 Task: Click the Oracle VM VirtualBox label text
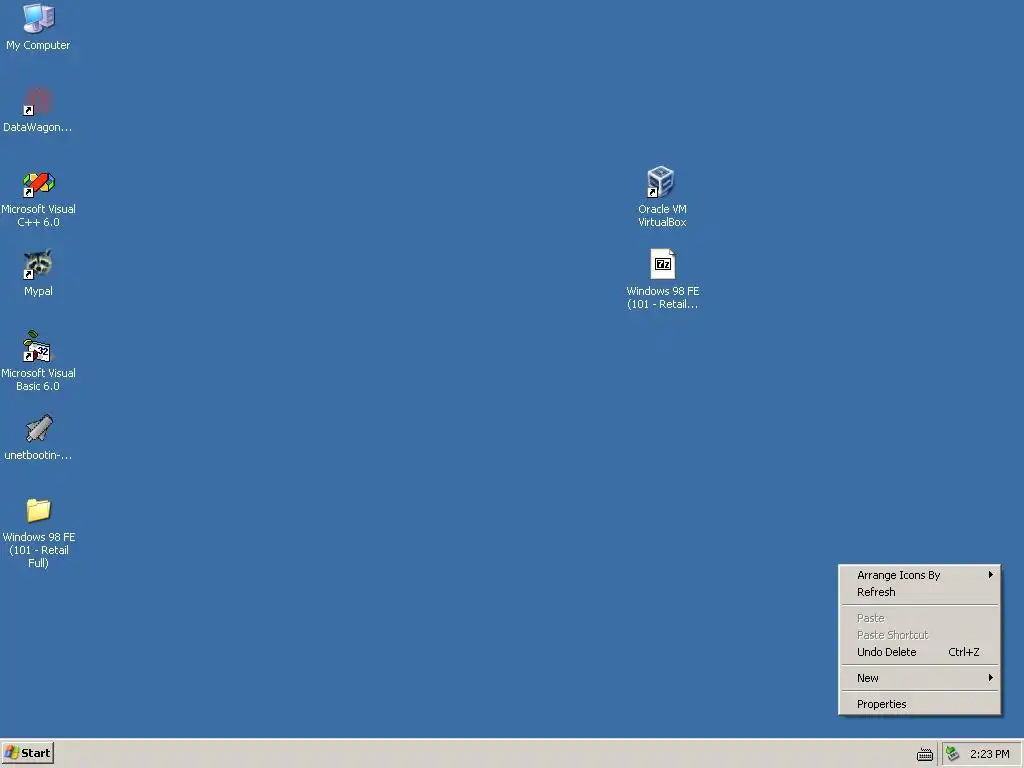click(662, 216)
